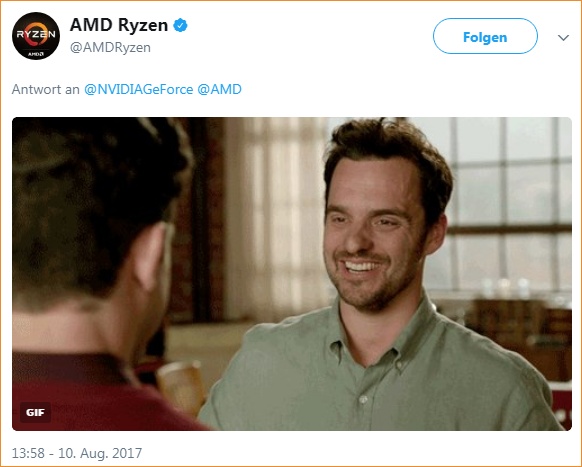Click the foreground person's ear in the GIF
This screenshot has height=467, width=582.
tap(154, 256)
